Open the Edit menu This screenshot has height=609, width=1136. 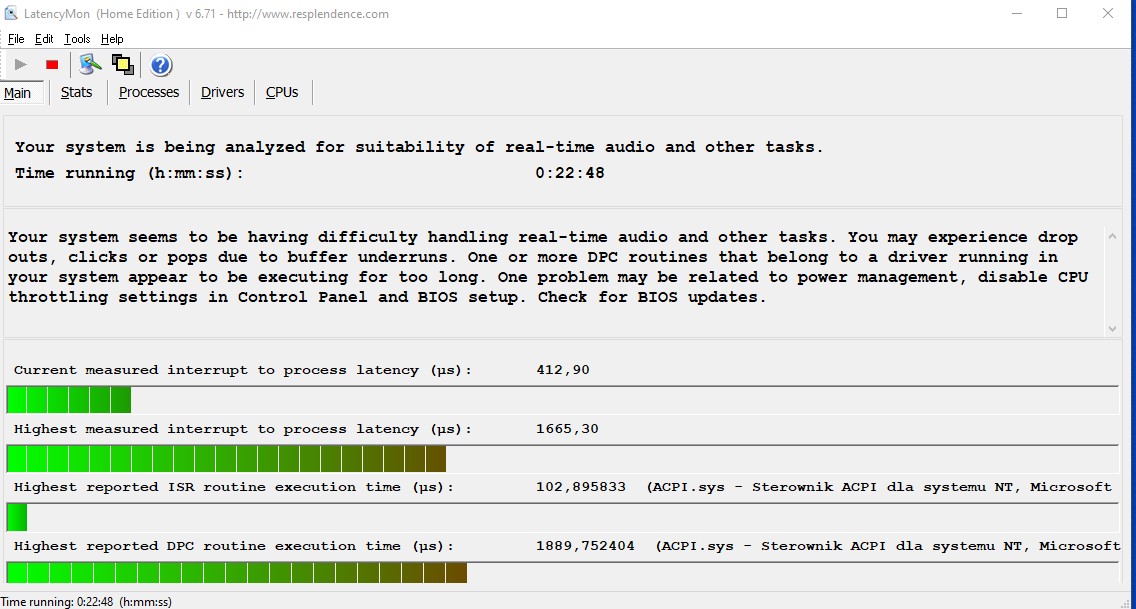coord(44,38)
